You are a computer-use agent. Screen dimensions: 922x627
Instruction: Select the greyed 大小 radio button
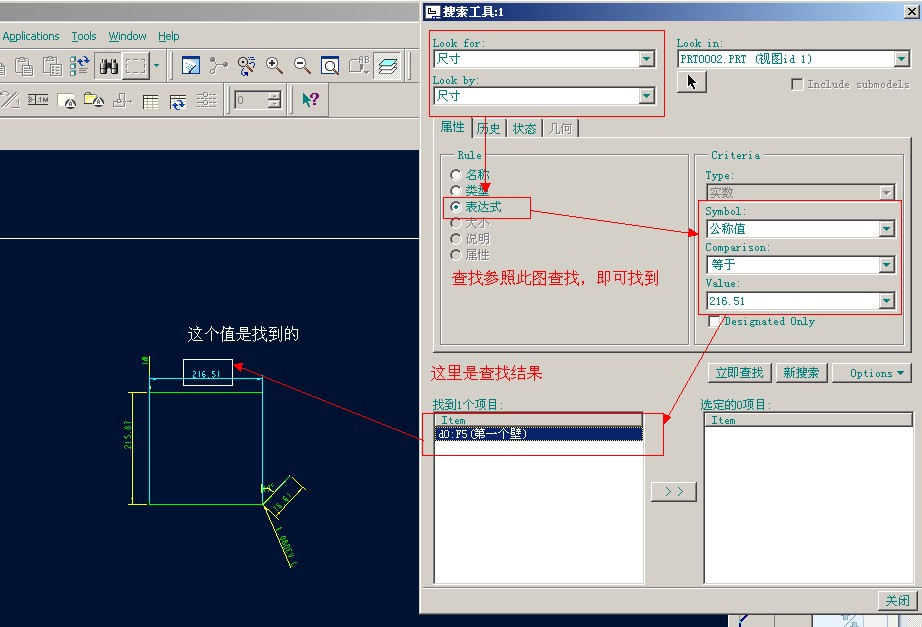click(x=456, y=223)
